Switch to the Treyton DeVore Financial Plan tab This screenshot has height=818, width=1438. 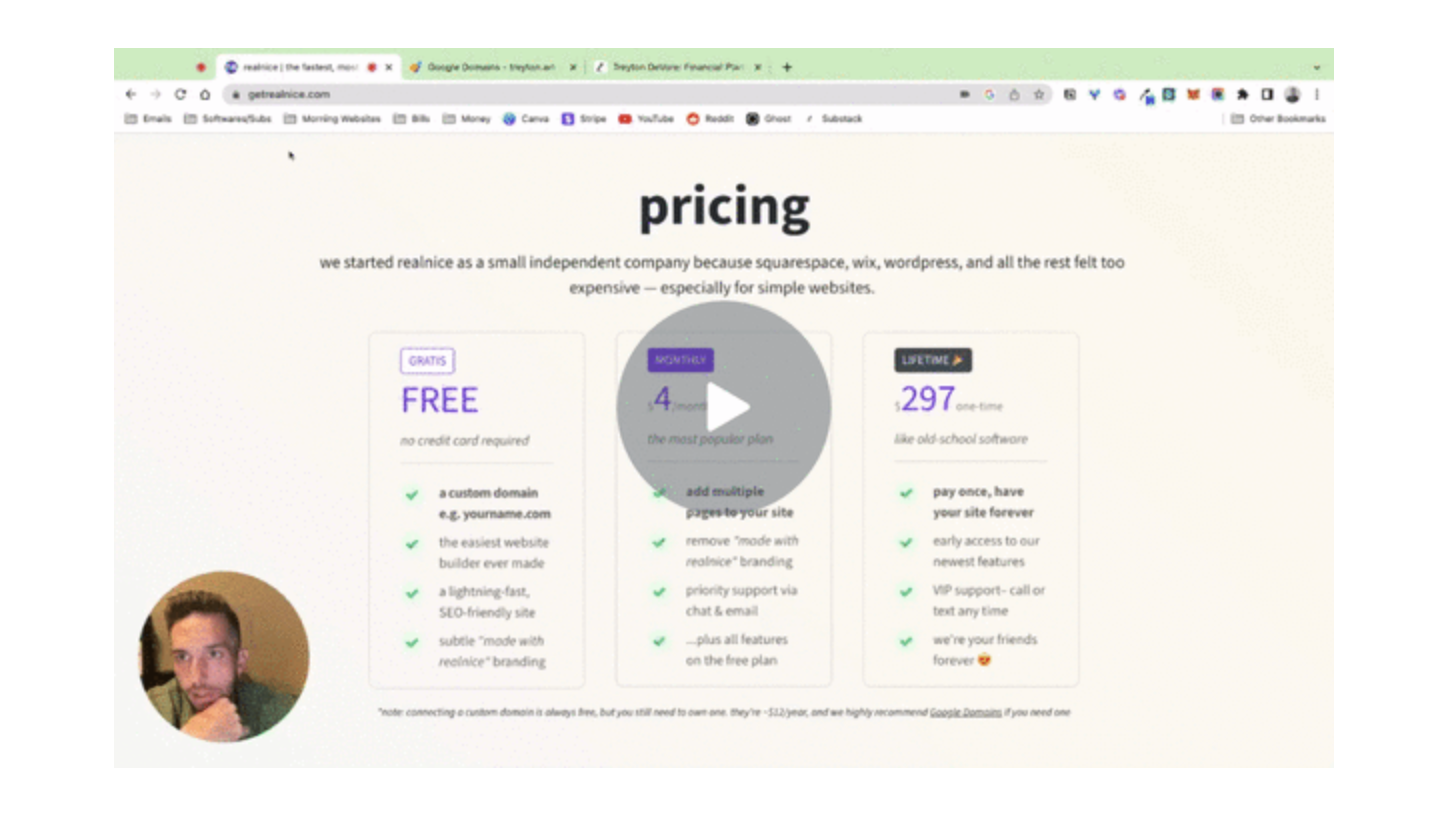[677, 67]
